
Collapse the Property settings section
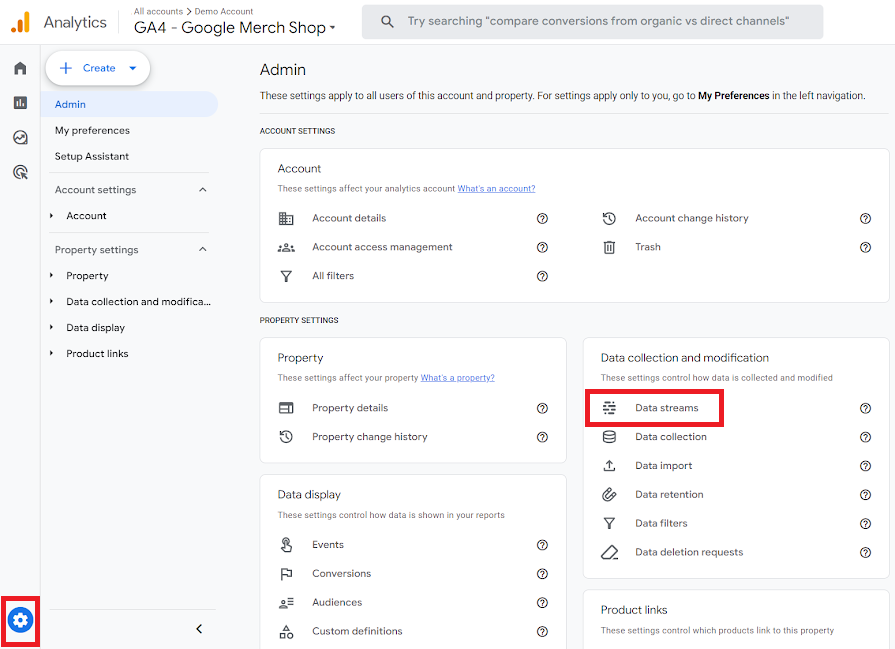point(203,249)
